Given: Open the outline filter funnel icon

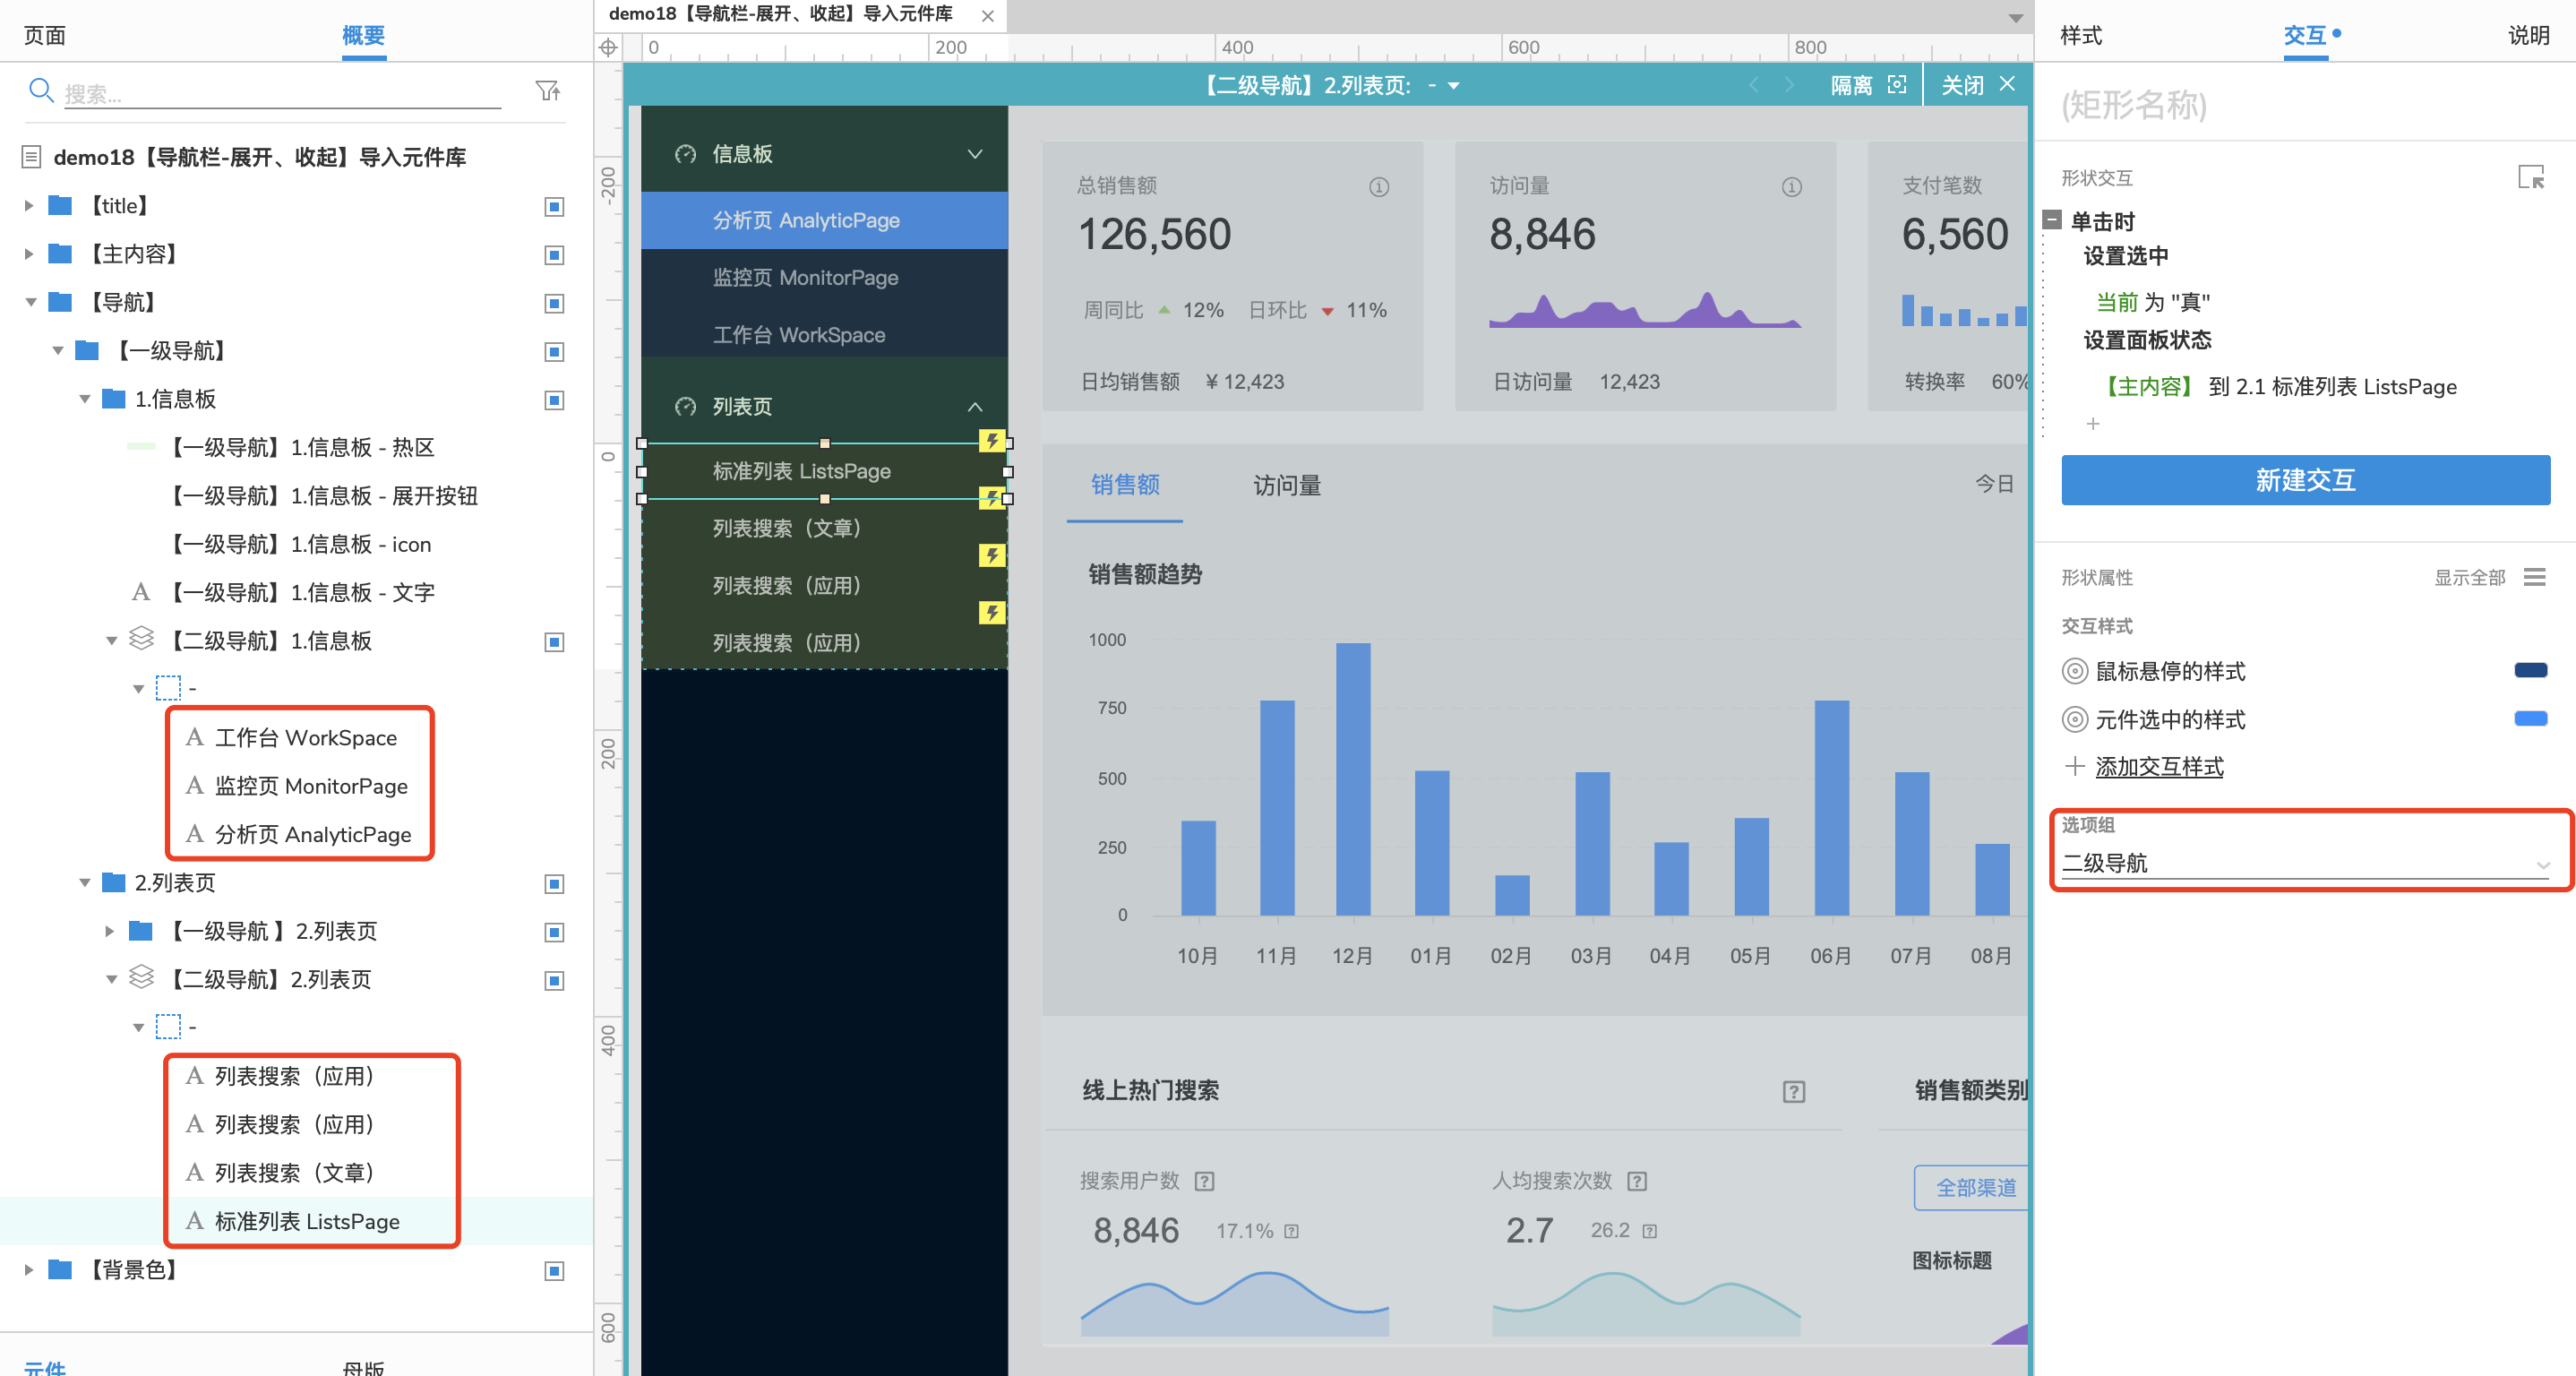Looking at the screenshot, I should pyautogui.click(x=548, y=91).
